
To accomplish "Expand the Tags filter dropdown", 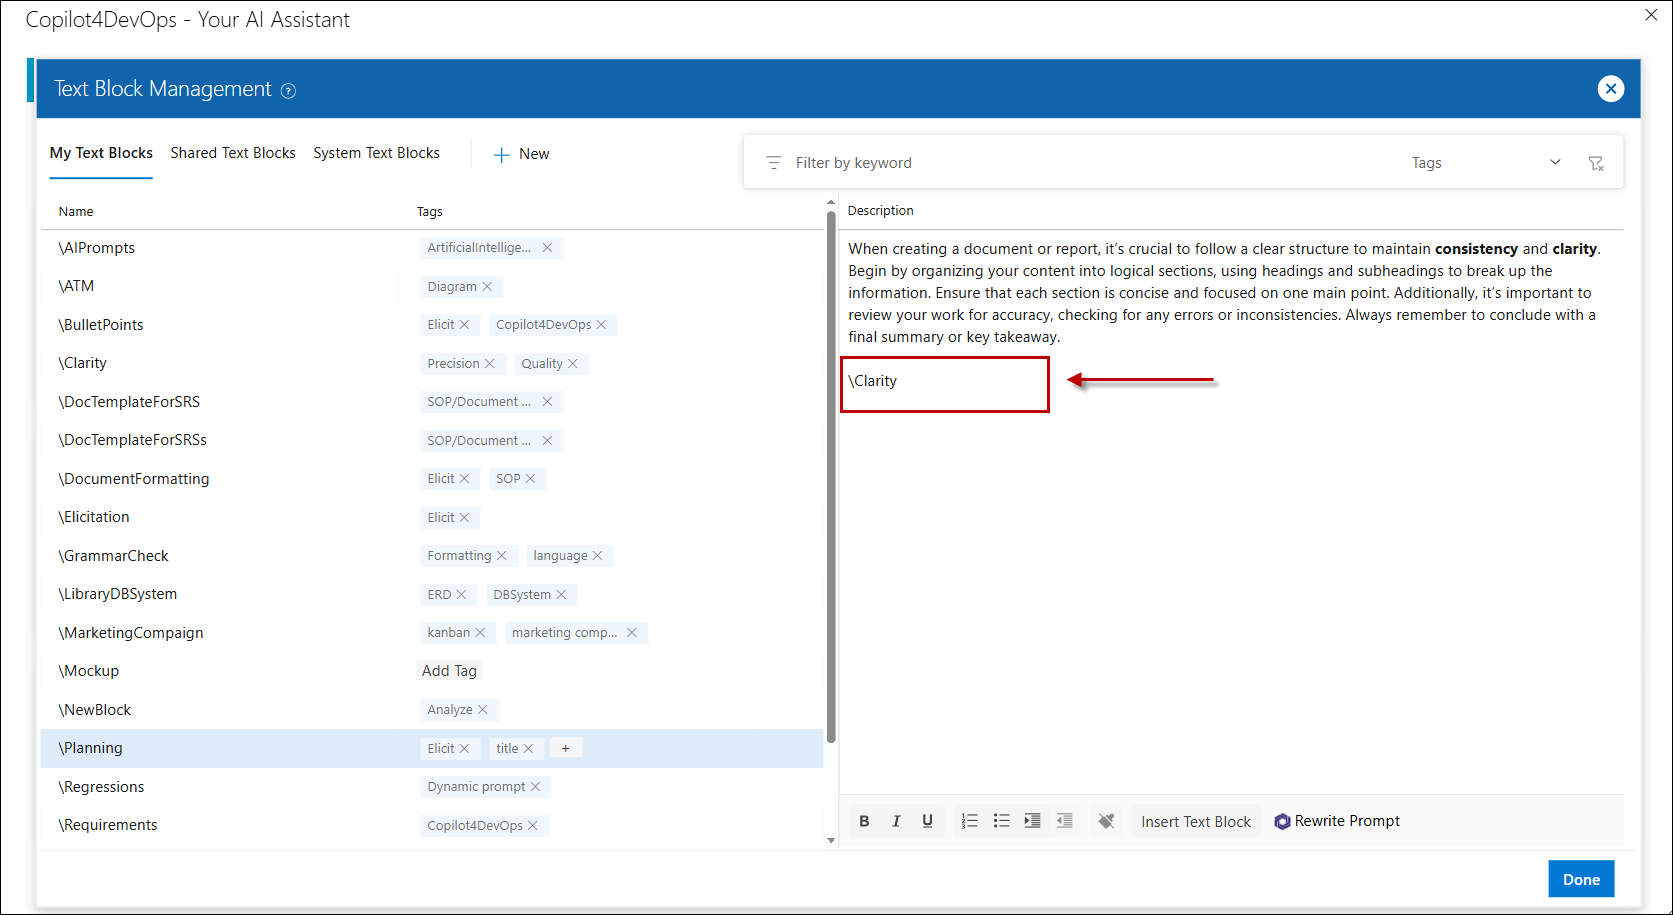I will tap(1555, 162).
